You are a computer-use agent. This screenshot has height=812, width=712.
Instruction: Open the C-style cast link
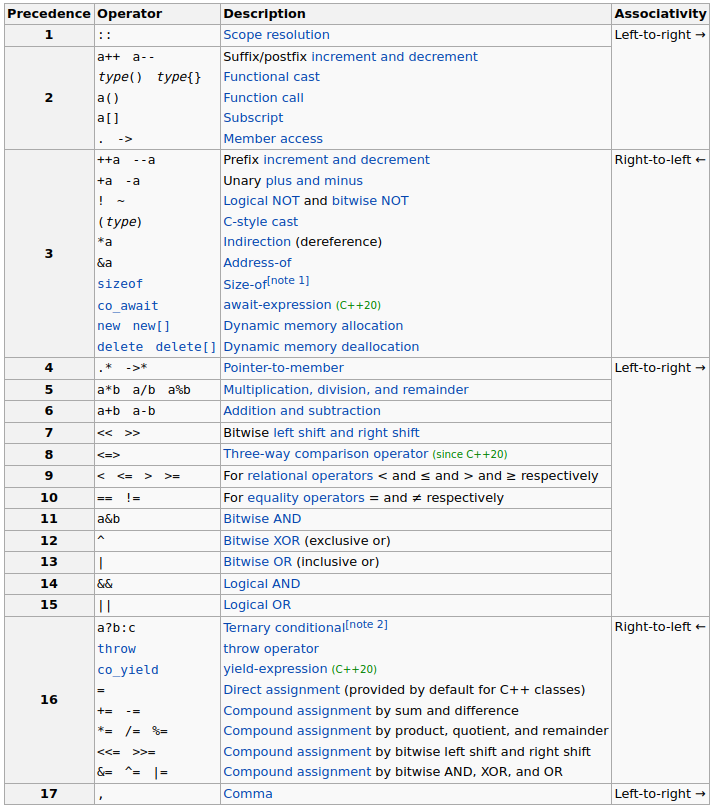click(260, 222)
